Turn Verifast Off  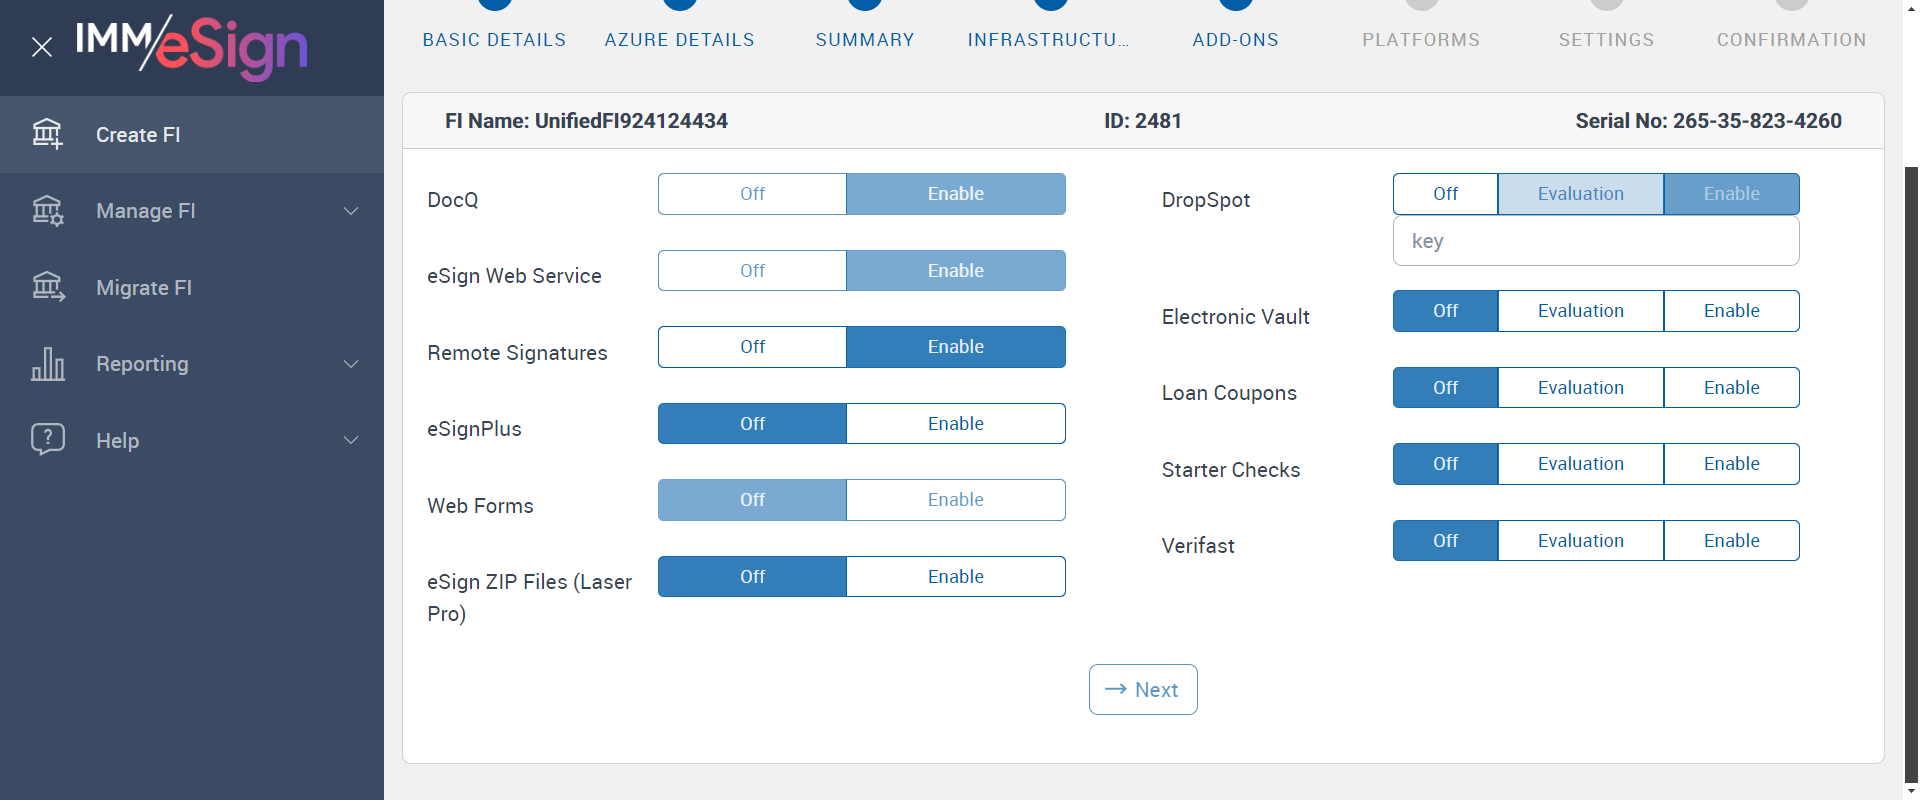[1446, 541]
